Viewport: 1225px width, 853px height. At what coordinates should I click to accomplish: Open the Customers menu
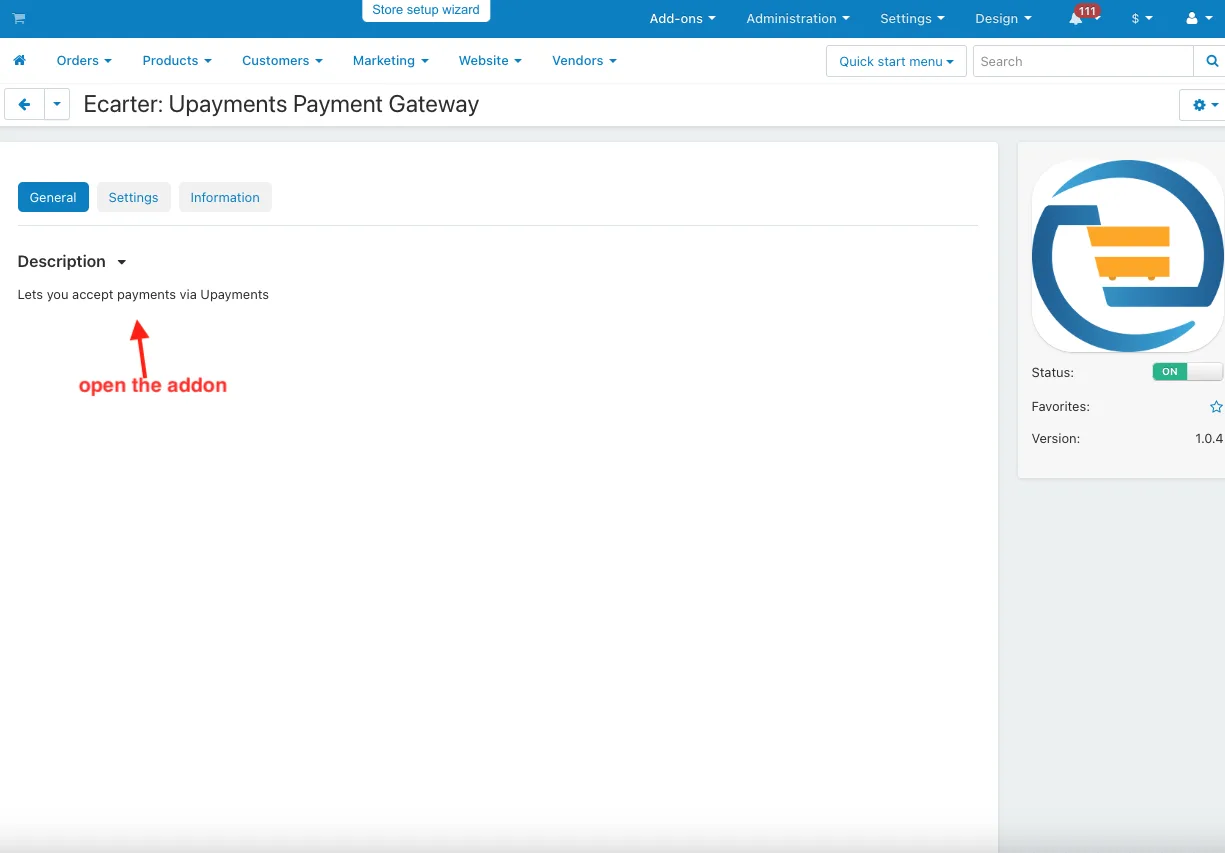click(282, 60)
